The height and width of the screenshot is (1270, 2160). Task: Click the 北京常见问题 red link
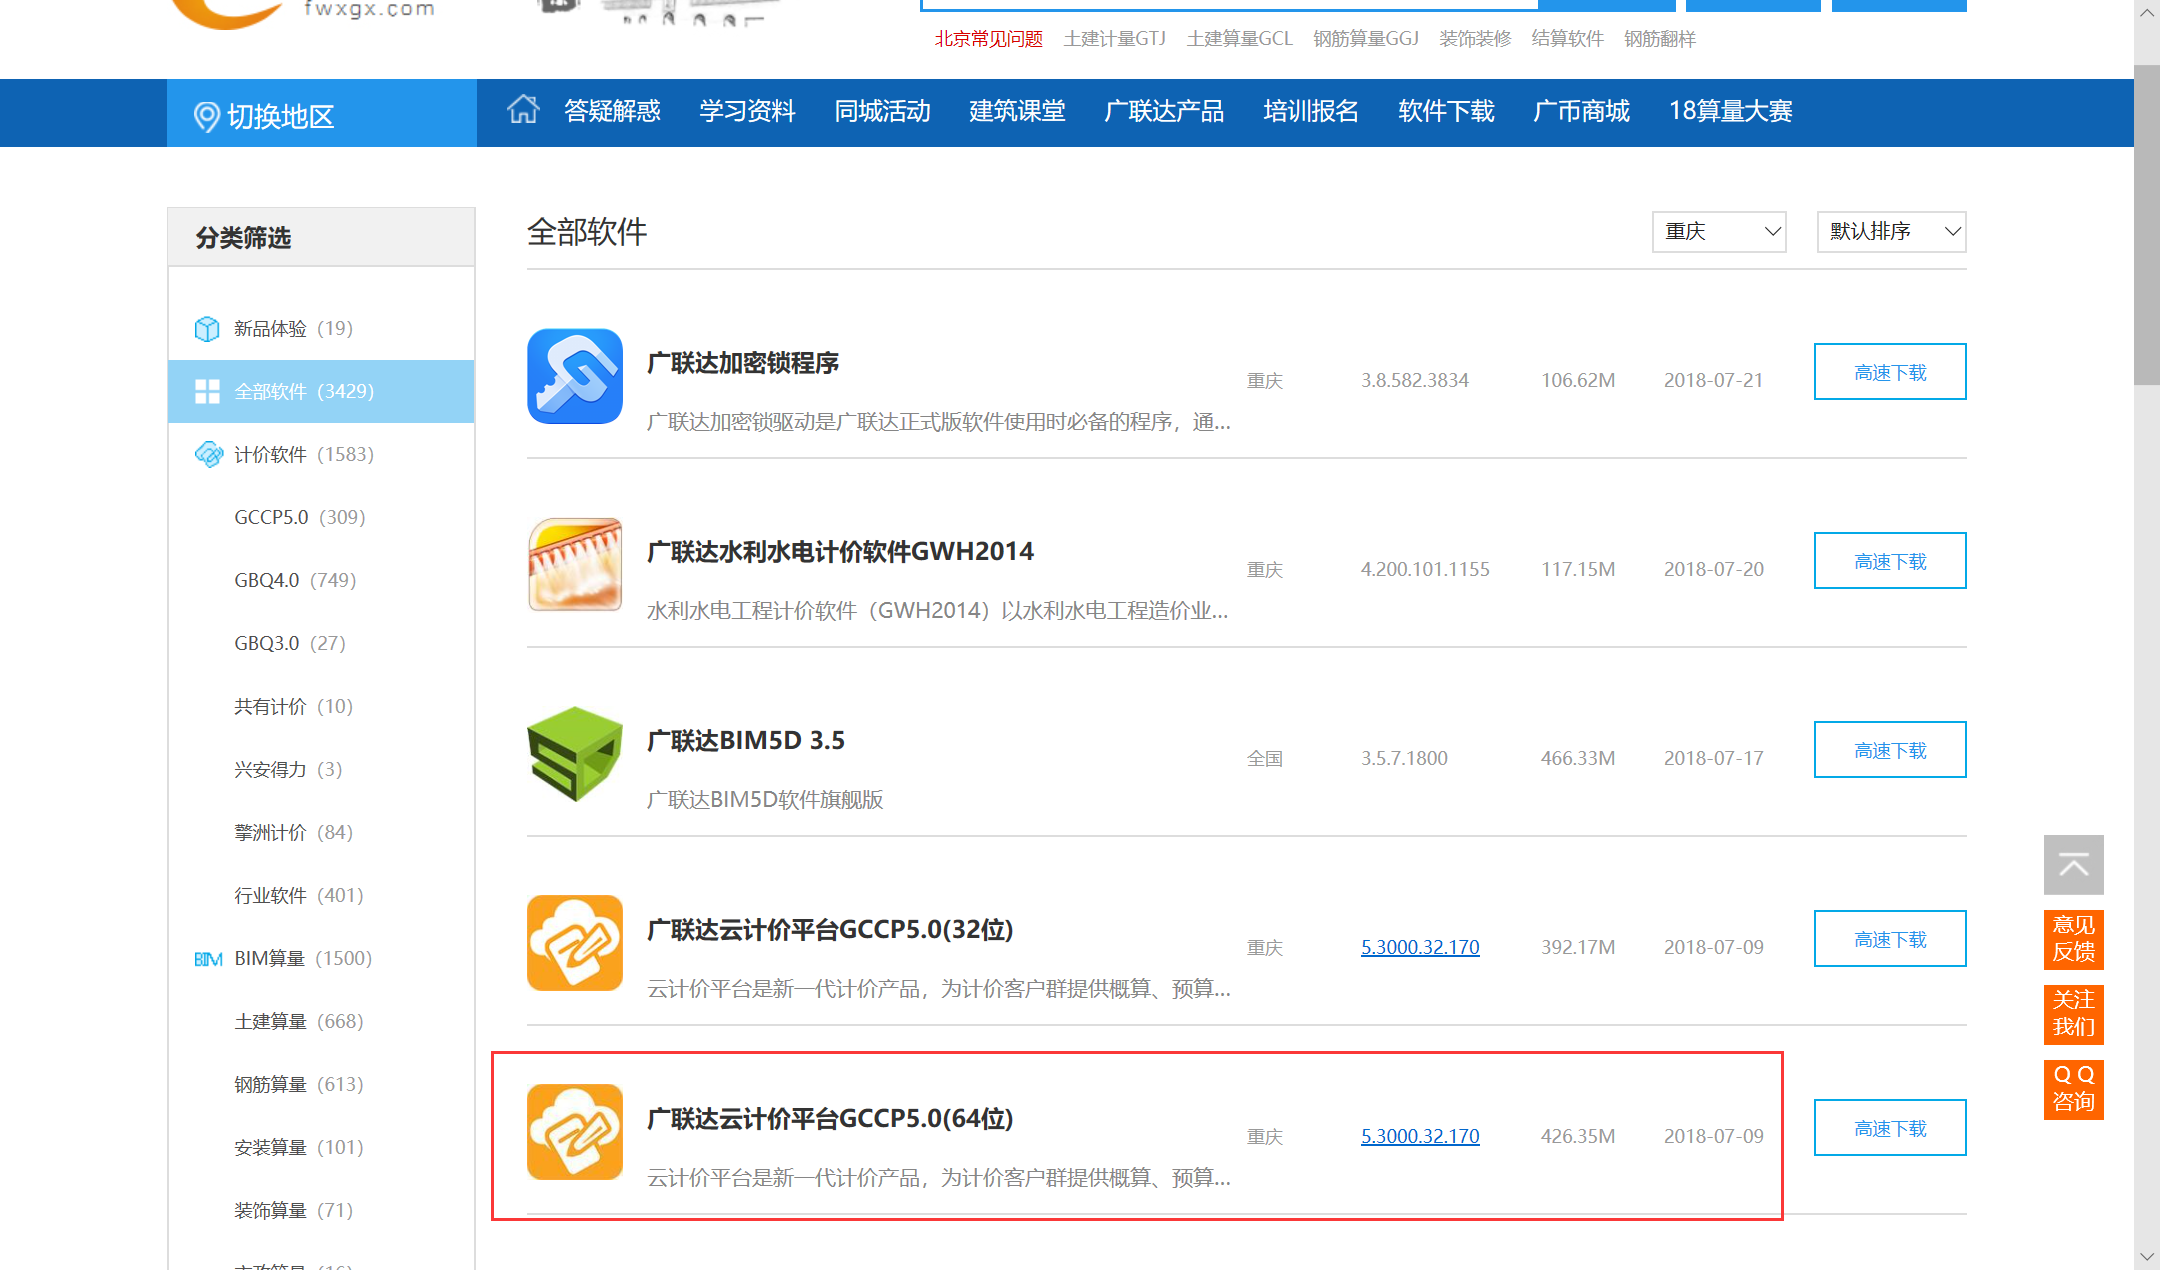pyautogui.click(x=988, y=39)
